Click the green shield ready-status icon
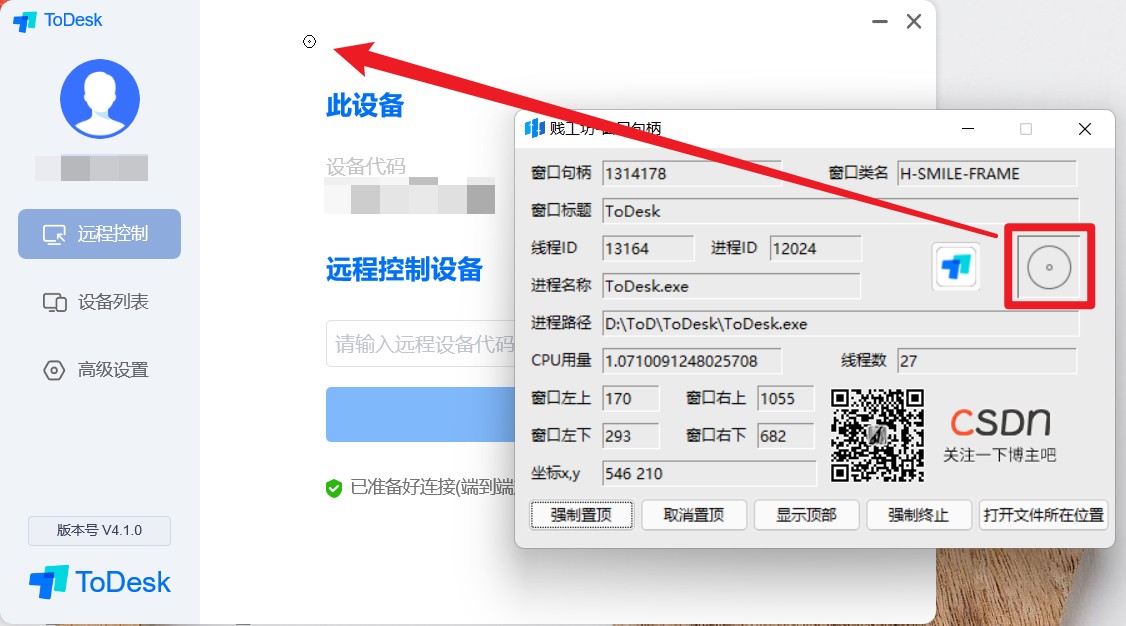The height and width of the screenshot is (626, 1126). [x=334, y=488]
